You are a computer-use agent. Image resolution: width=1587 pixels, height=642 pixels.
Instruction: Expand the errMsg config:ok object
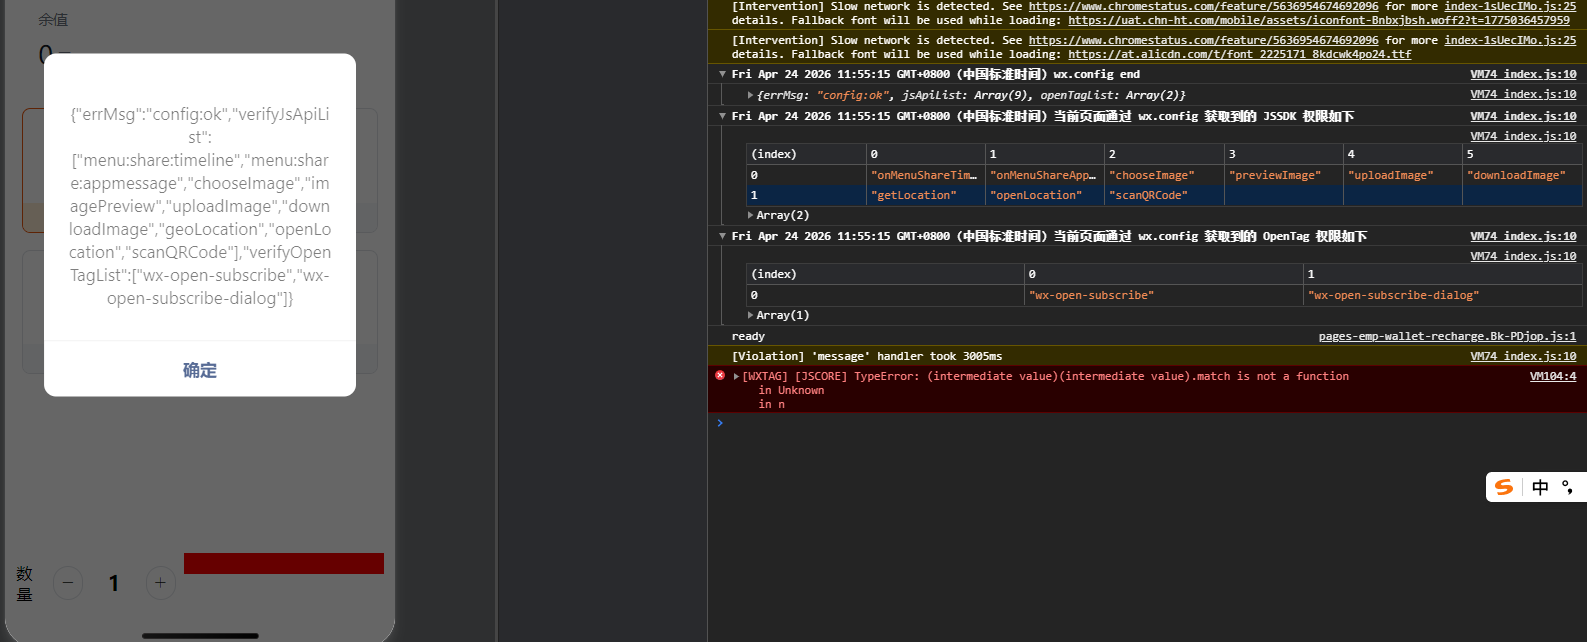coord(751,95)
